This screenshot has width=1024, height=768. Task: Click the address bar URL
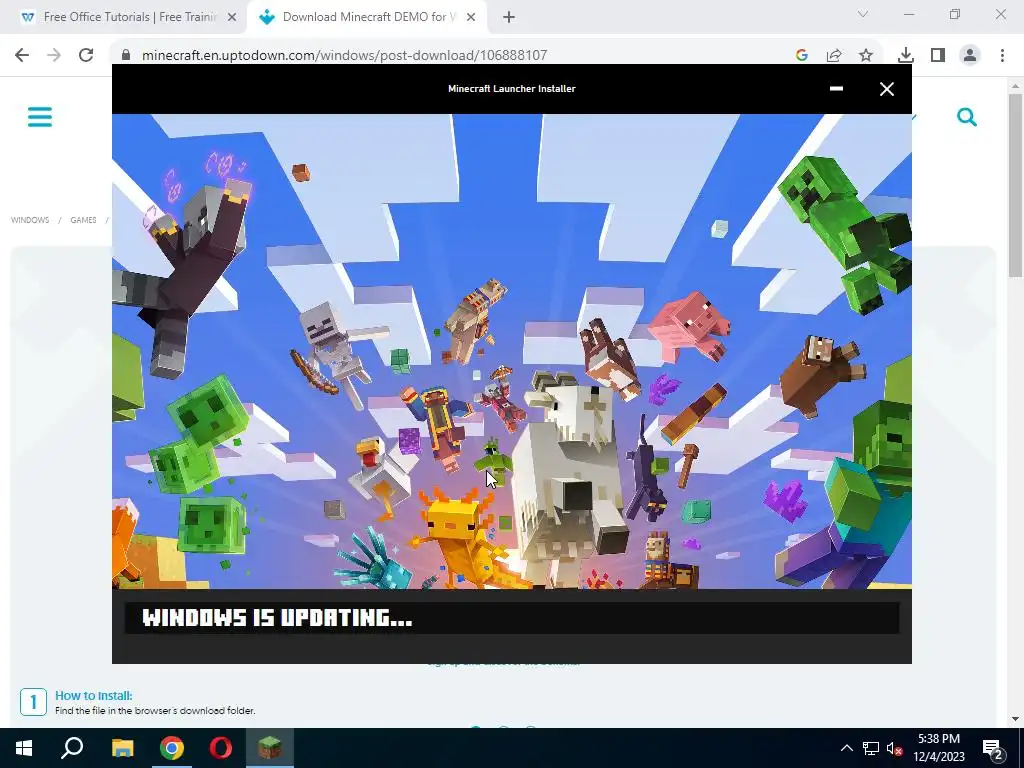click(344, 55)
